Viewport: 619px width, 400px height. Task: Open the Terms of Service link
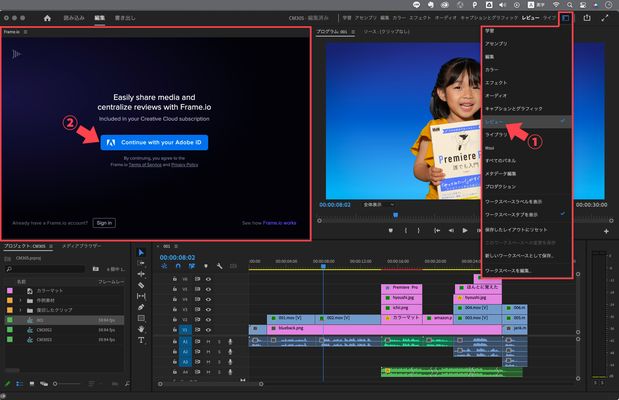[145, 165]
